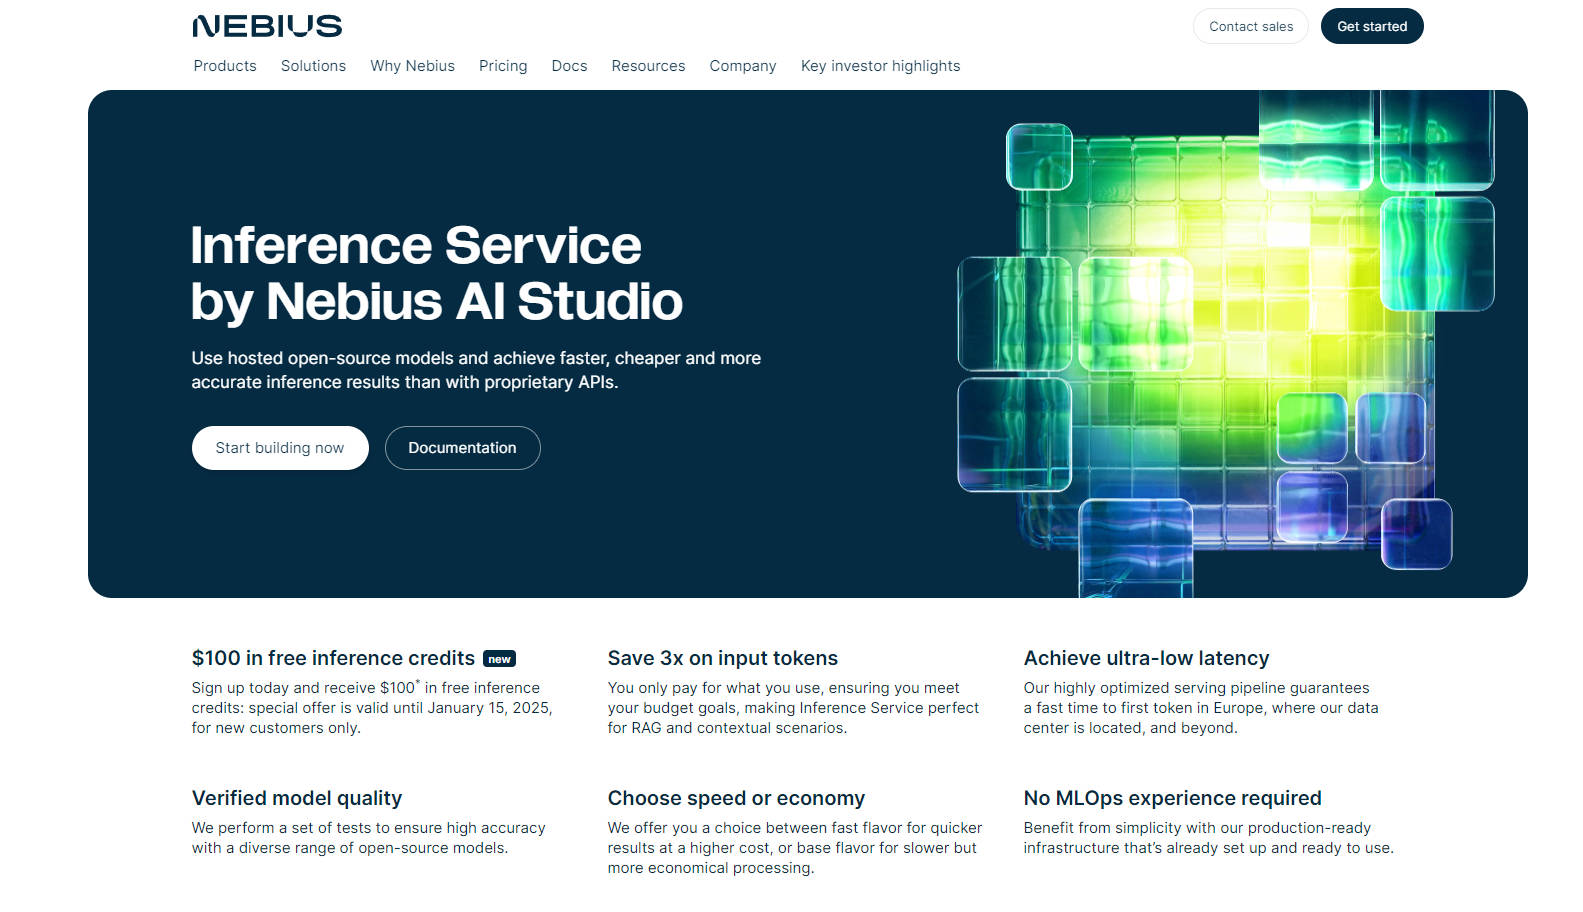Click the heading 'No MLOps experience required'
Screen dimensions: 1583x912
tap(1172, 798)
